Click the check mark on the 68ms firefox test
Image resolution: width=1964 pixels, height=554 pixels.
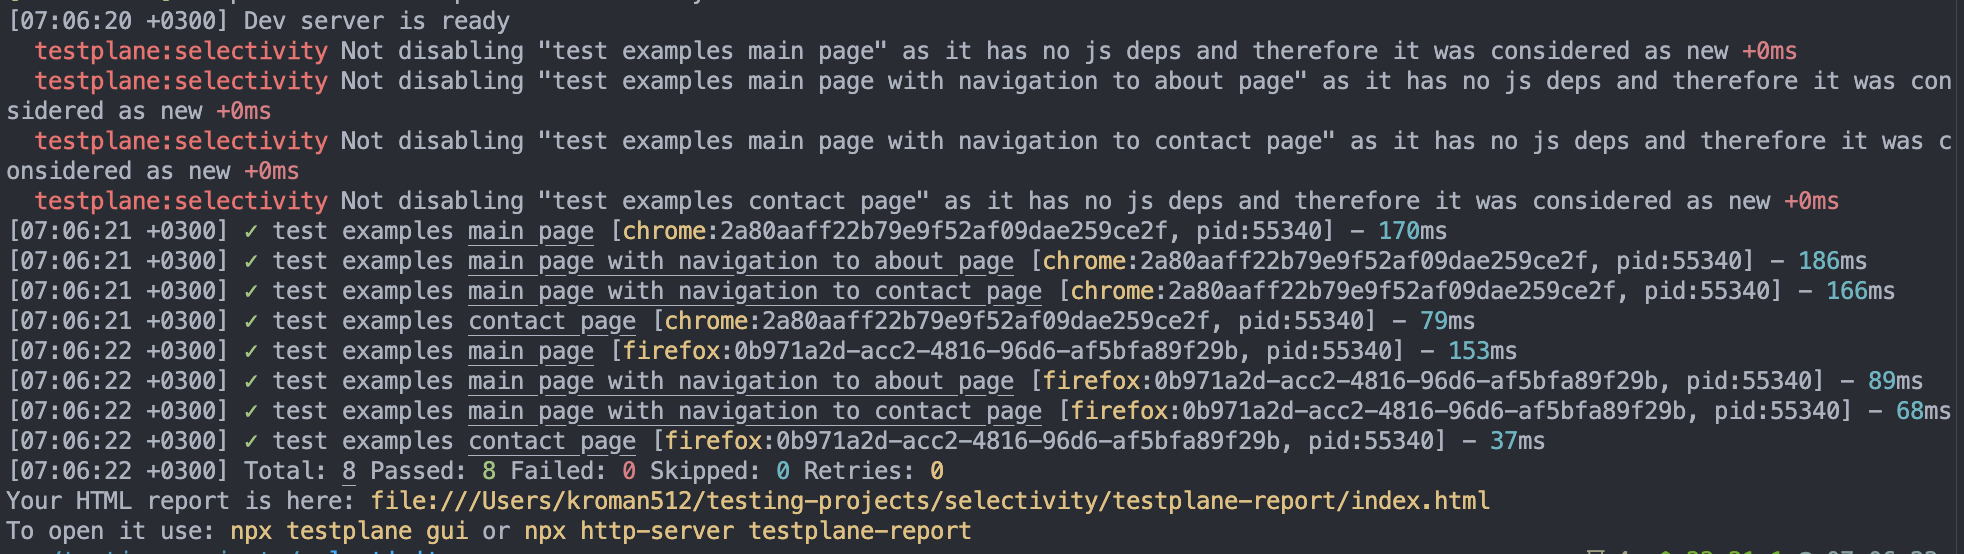251,412
